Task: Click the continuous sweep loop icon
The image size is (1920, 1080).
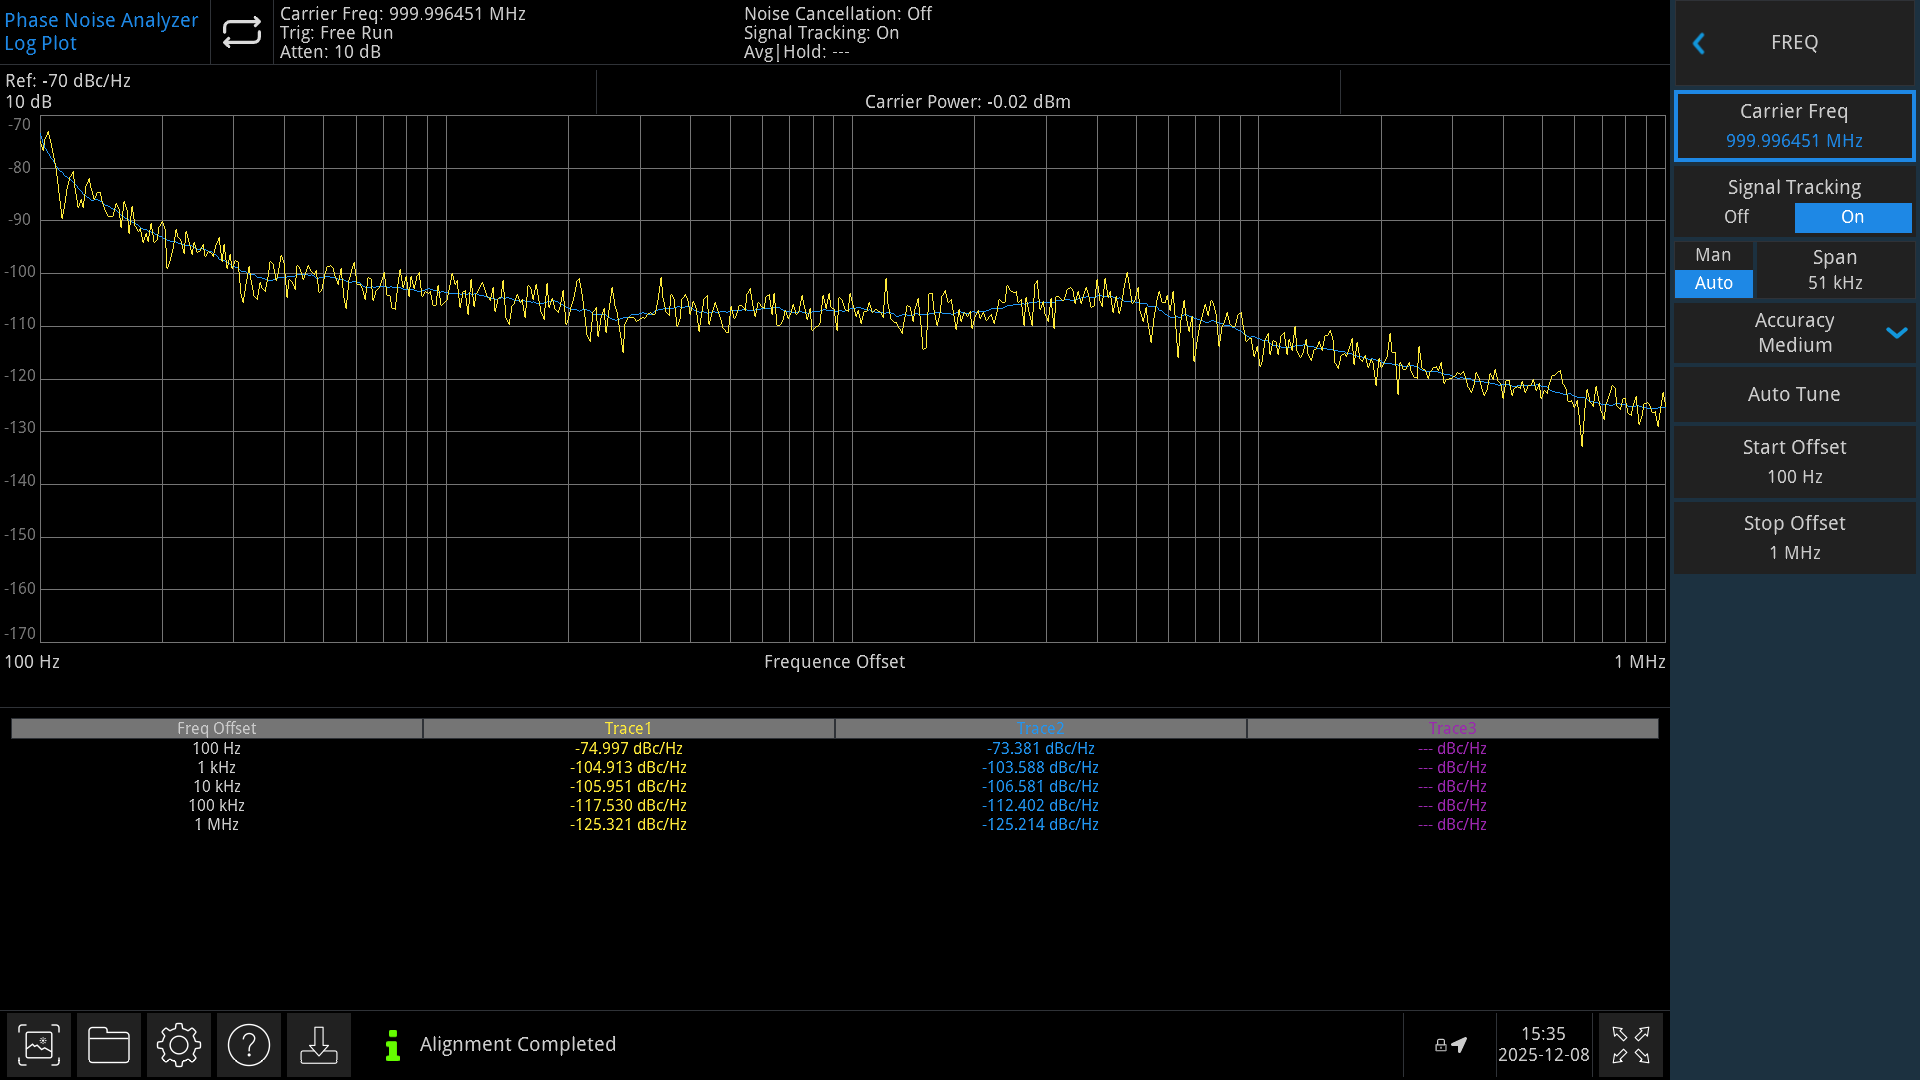Action: (x=241, y=33)
